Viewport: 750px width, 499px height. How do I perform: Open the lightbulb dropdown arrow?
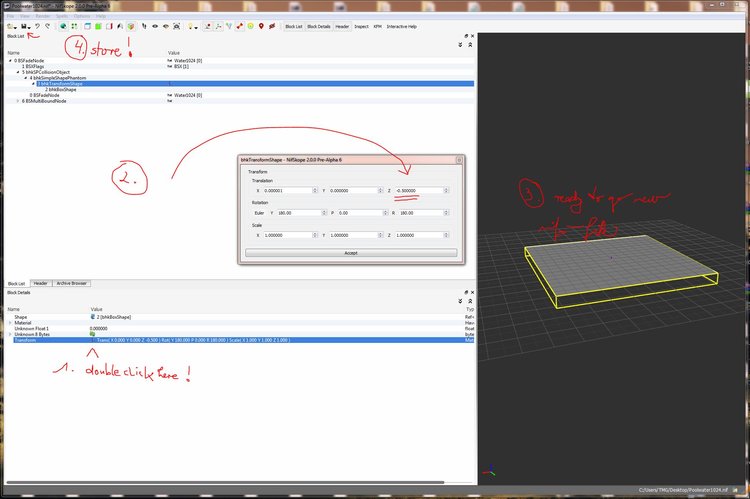[x=196, y=28]
